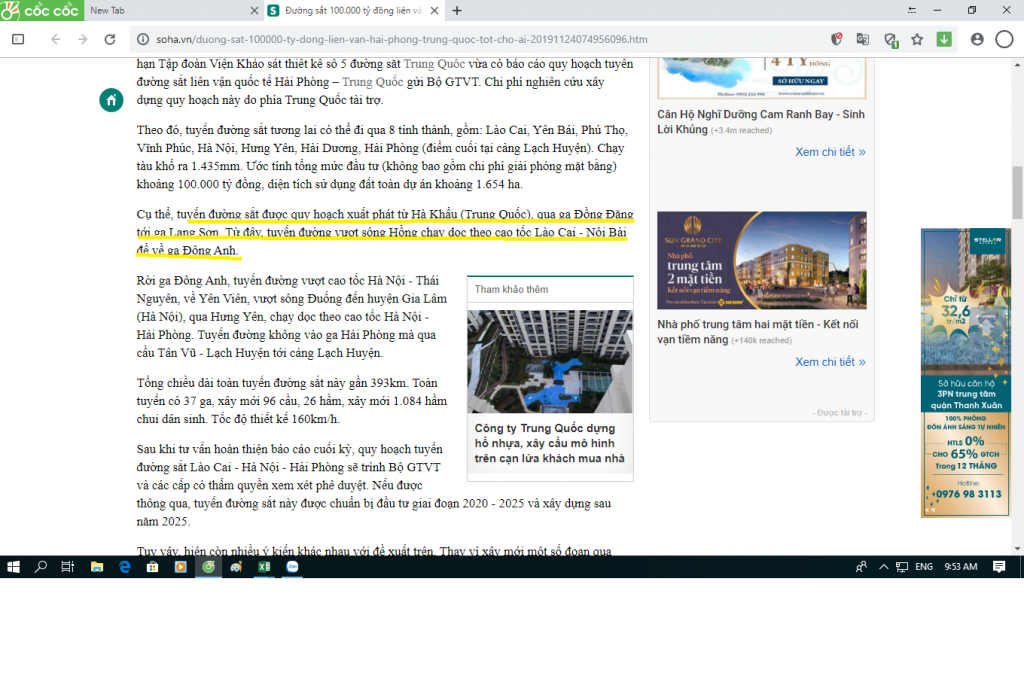Click Xem chi tiết under Nhà phố ad

point(830,362)
